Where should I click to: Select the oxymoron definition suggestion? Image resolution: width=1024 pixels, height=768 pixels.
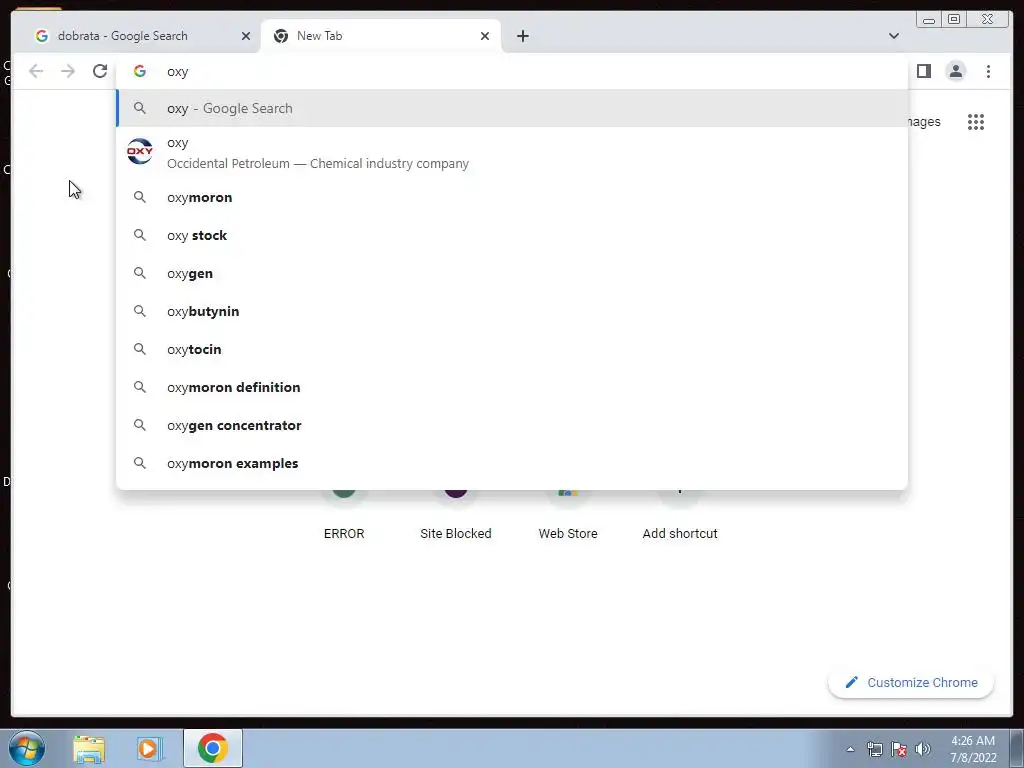pyautogui.click(x=512, y=387)
